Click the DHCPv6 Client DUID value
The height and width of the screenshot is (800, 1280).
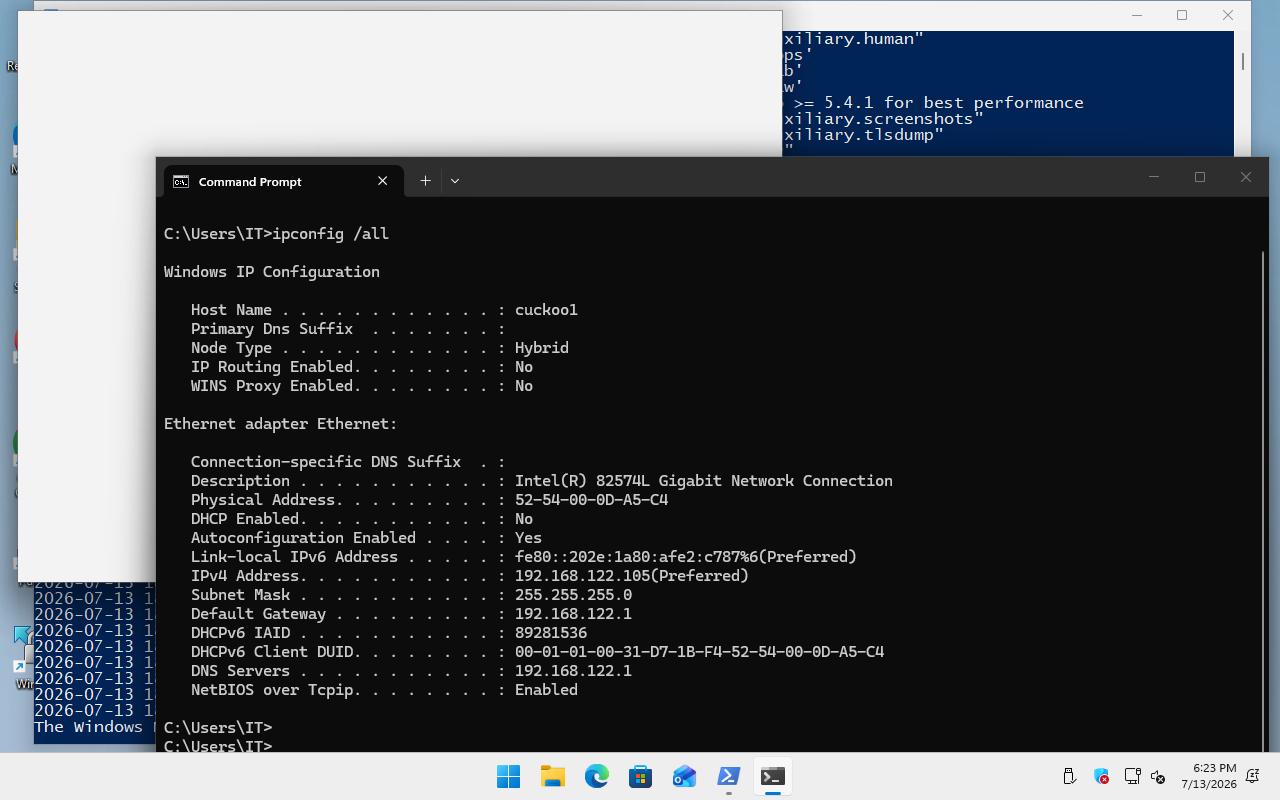click(x=699, y=652)
